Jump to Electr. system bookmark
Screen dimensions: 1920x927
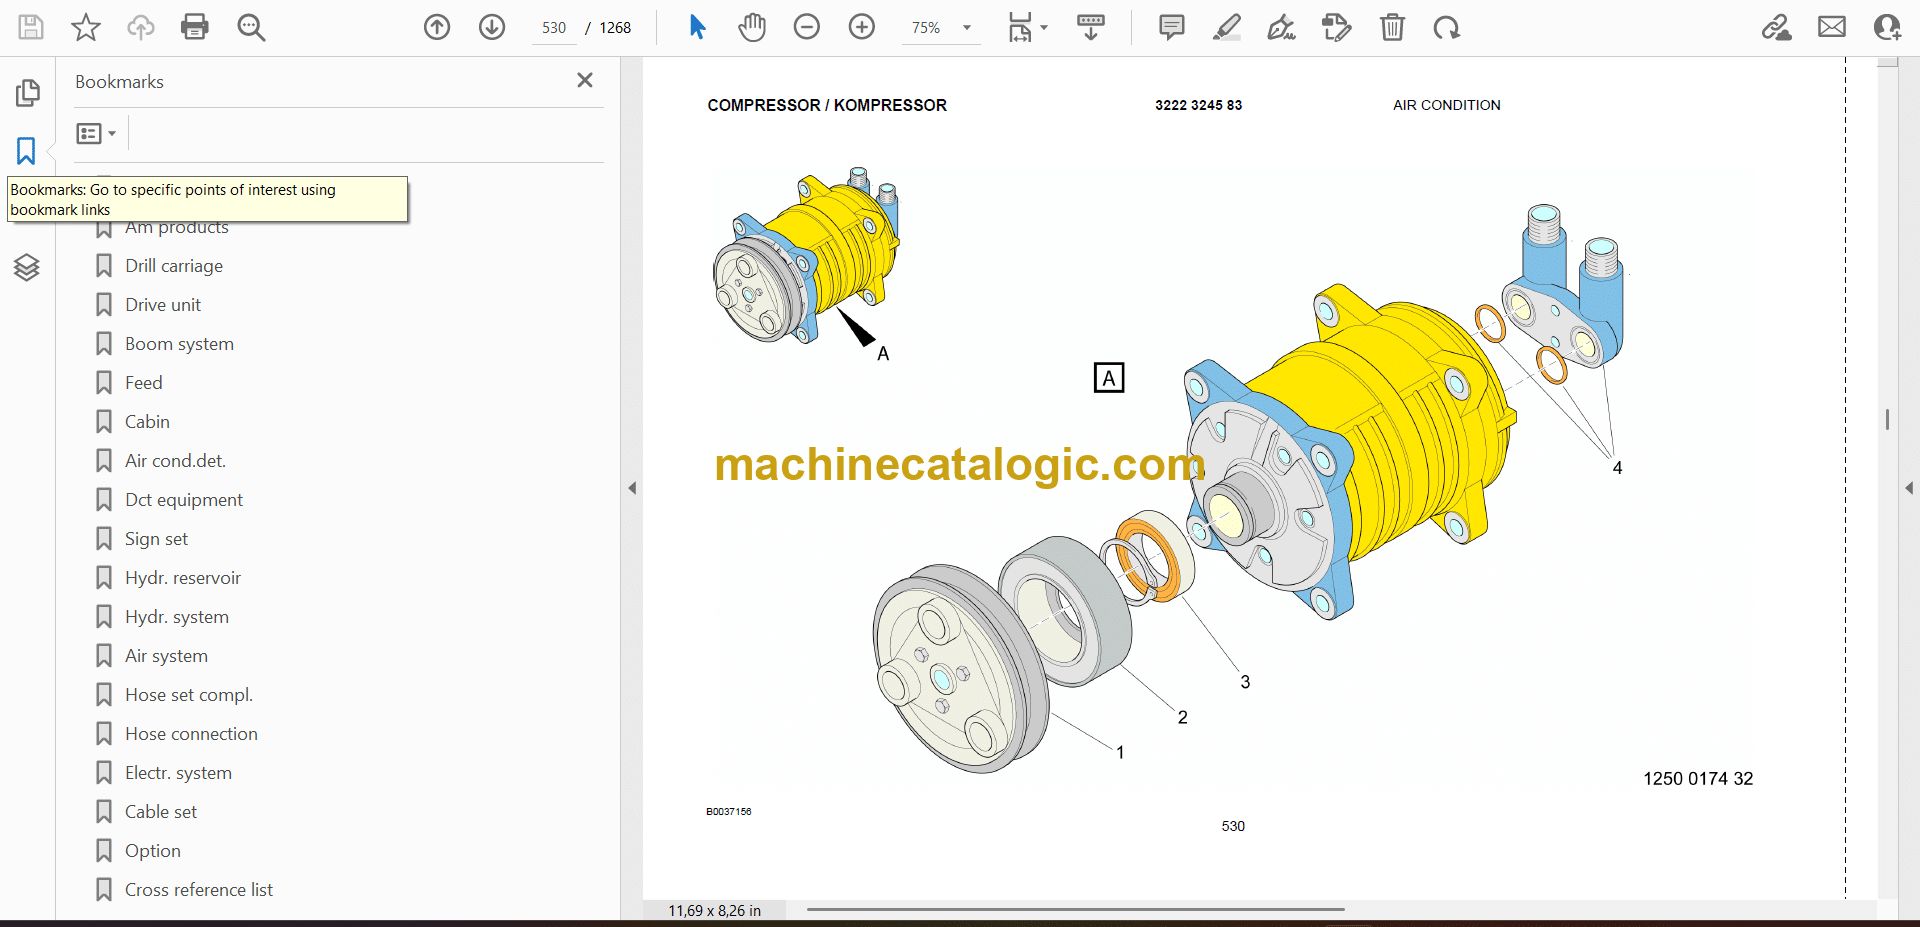click(178, 773)
